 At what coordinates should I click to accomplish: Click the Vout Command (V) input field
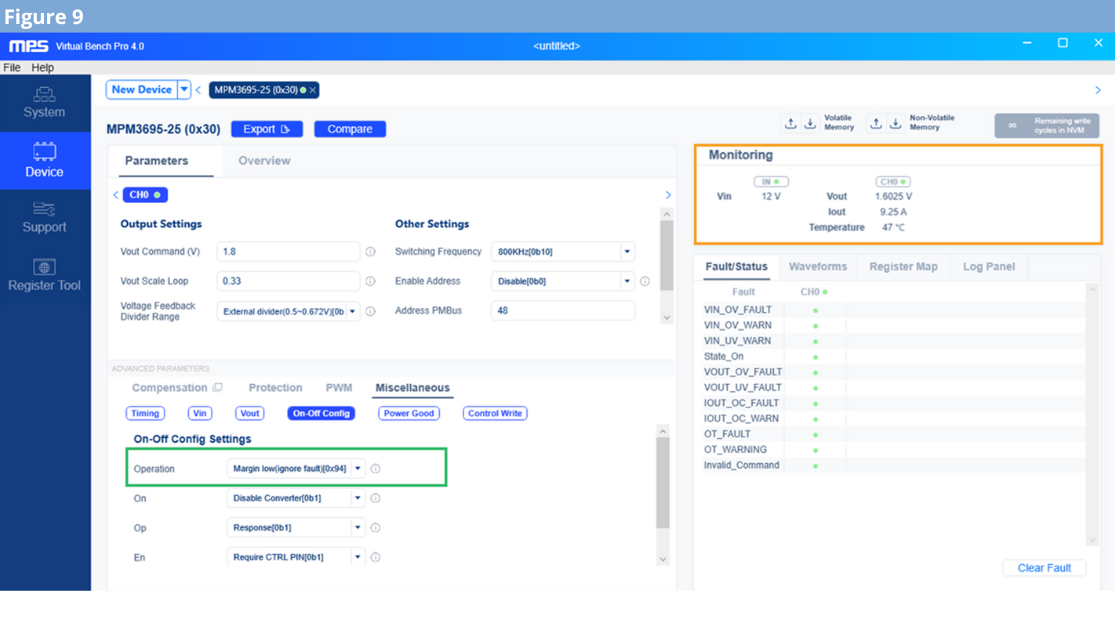(x=289, y=252)
